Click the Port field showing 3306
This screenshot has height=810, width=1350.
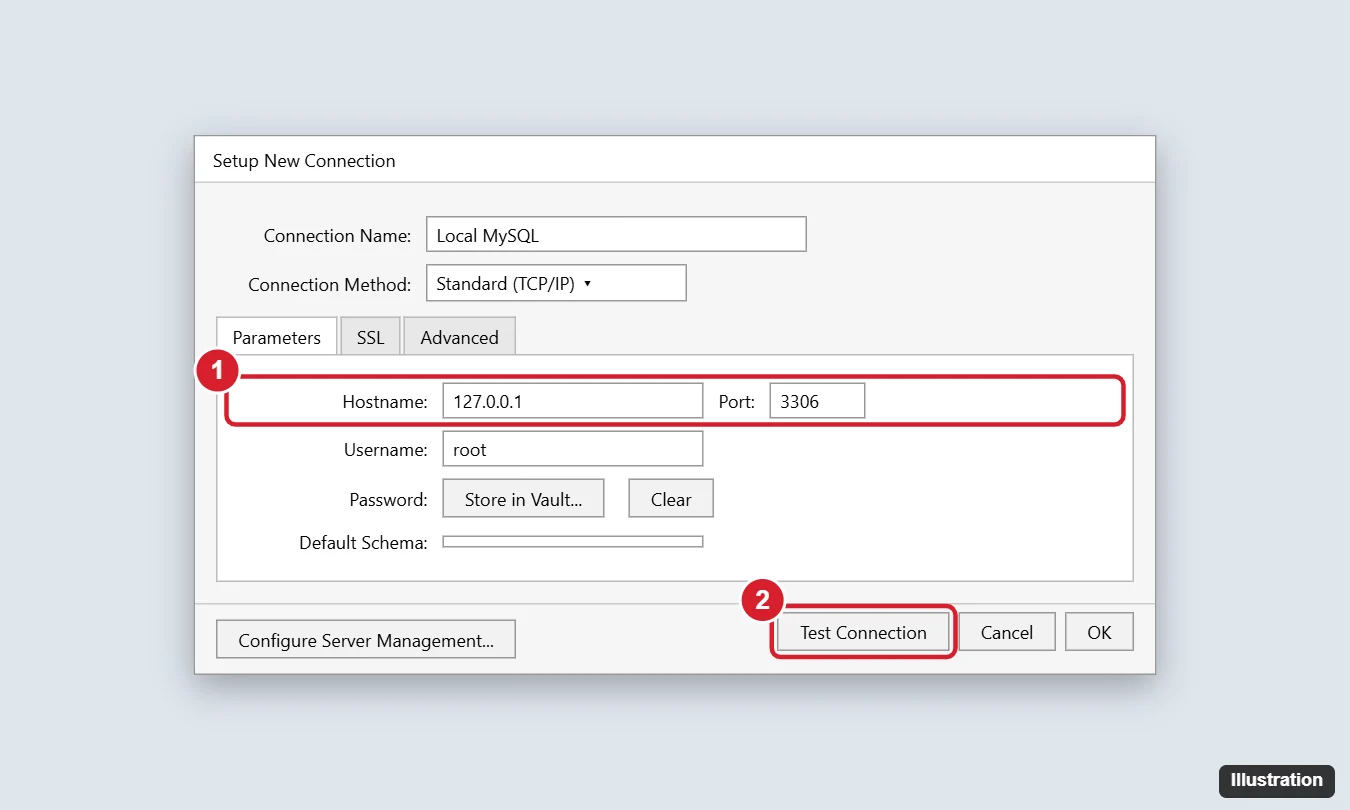point(817,401)
